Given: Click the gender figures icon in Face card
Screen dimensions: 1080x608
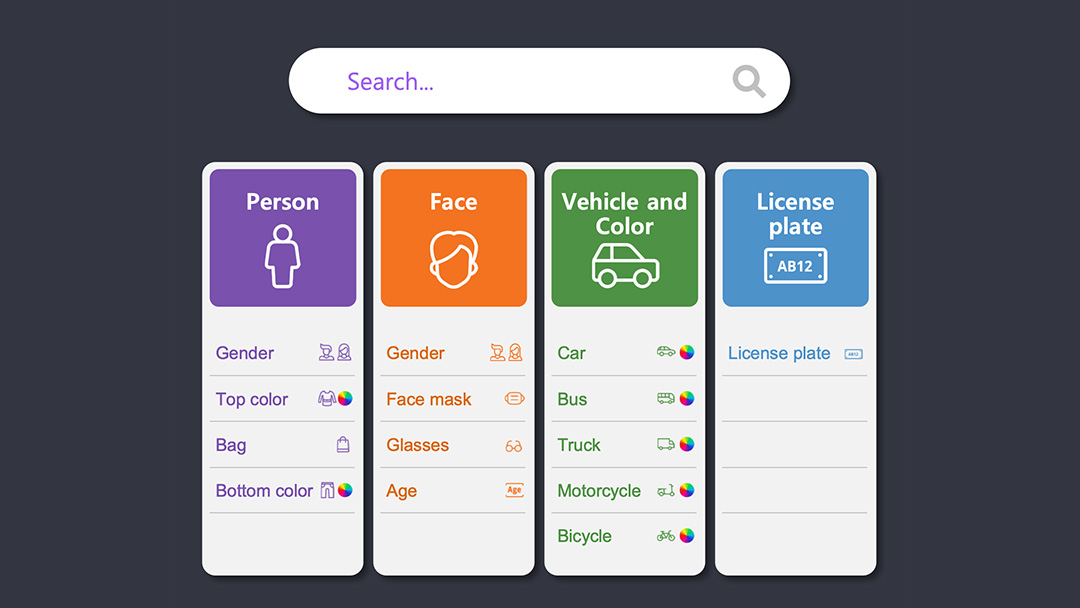Looking at the screenshot, I should tap(505, 353).
